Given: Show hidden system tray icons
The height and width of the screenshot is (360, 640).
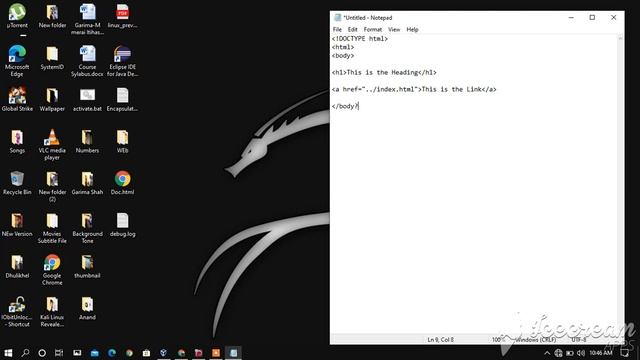Looking at the screenshot, I should pos(547,353).
